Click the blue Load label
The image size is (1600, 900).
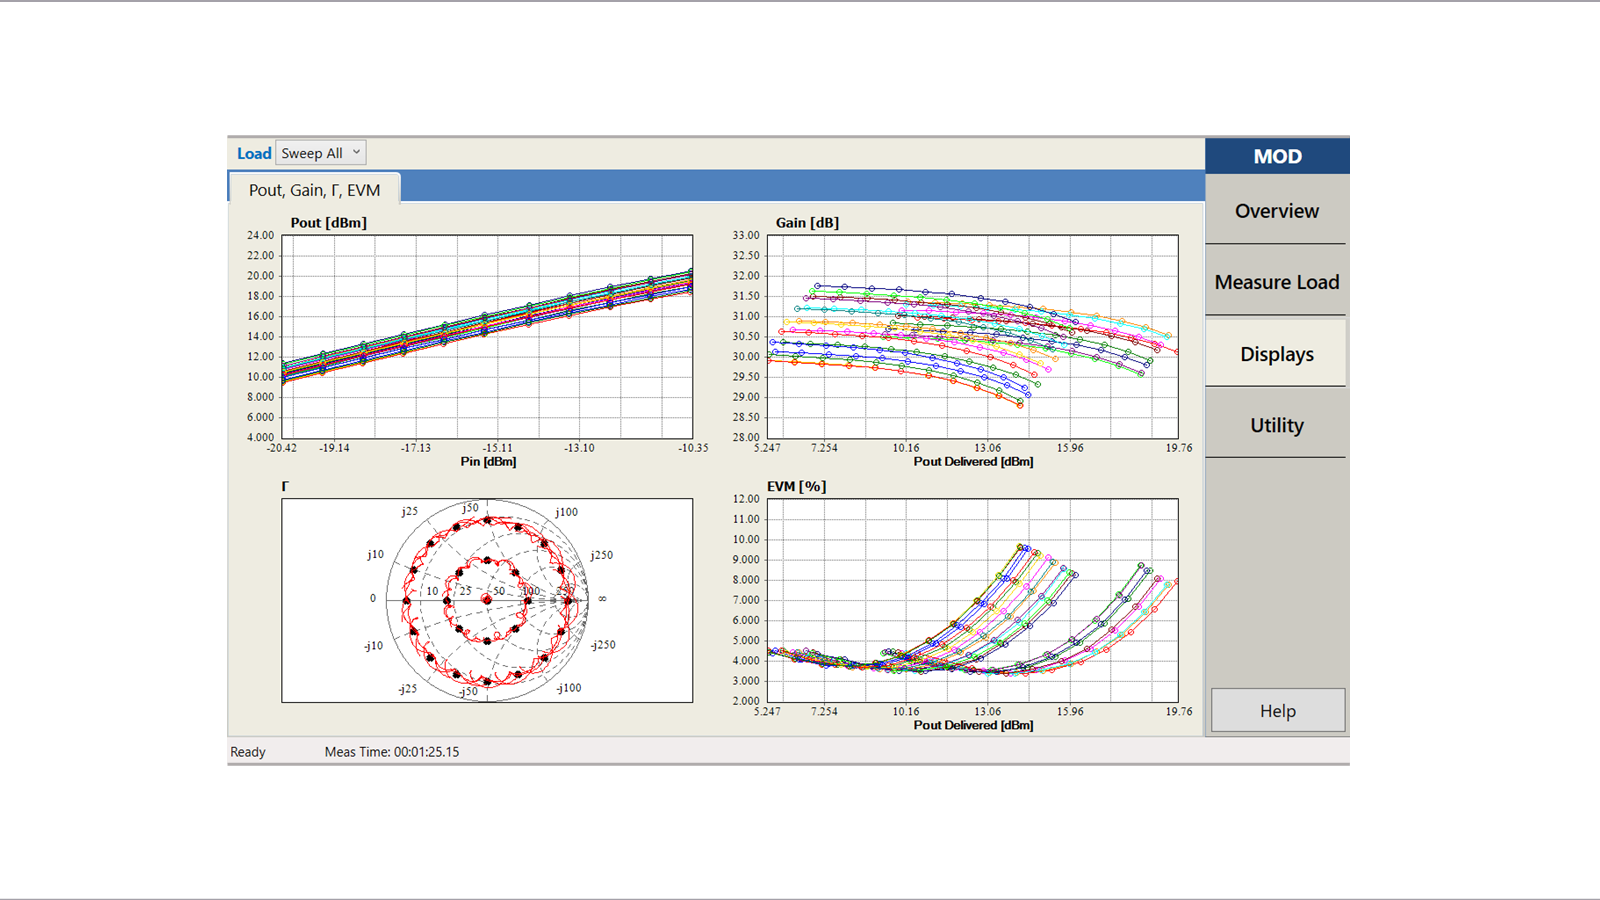[x=254, y=152]
